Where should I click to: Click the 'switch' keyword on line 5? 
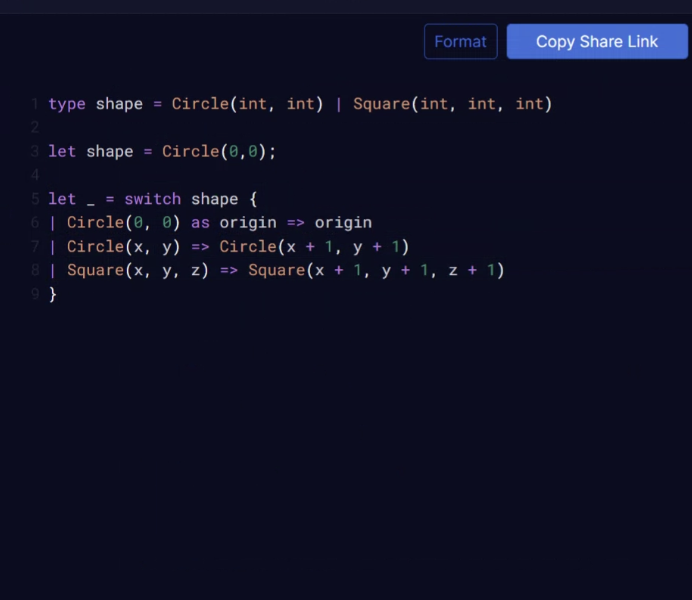pyautogui.click(x=153, y=199)
